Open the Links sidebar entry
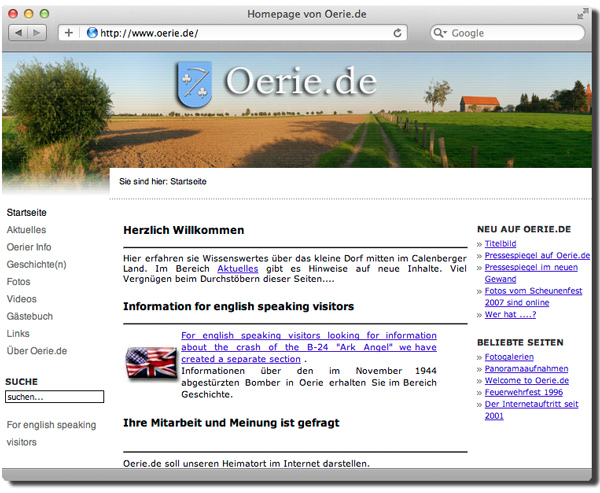Viewport: 600px width, 493px height. 18,333
